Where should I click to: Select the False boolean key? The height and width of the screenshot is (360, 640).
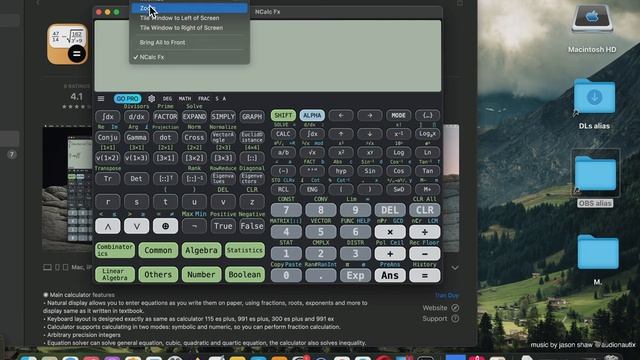(x=252, y=226)
